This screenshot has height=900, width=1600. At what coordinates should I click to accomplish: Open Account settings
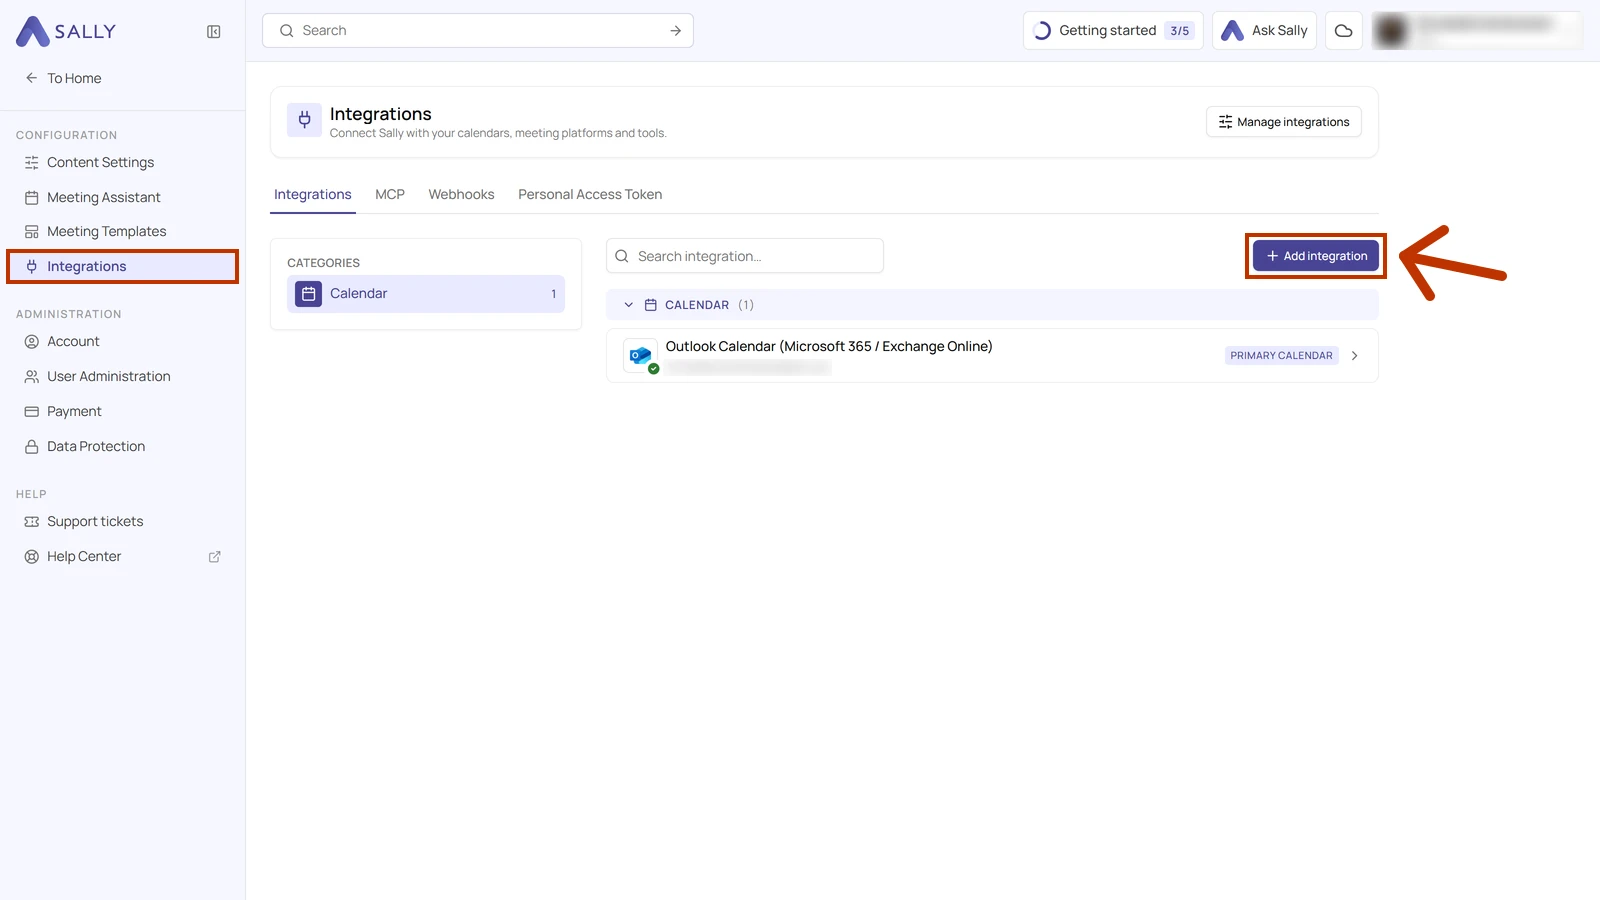click(x=122, y=341)
